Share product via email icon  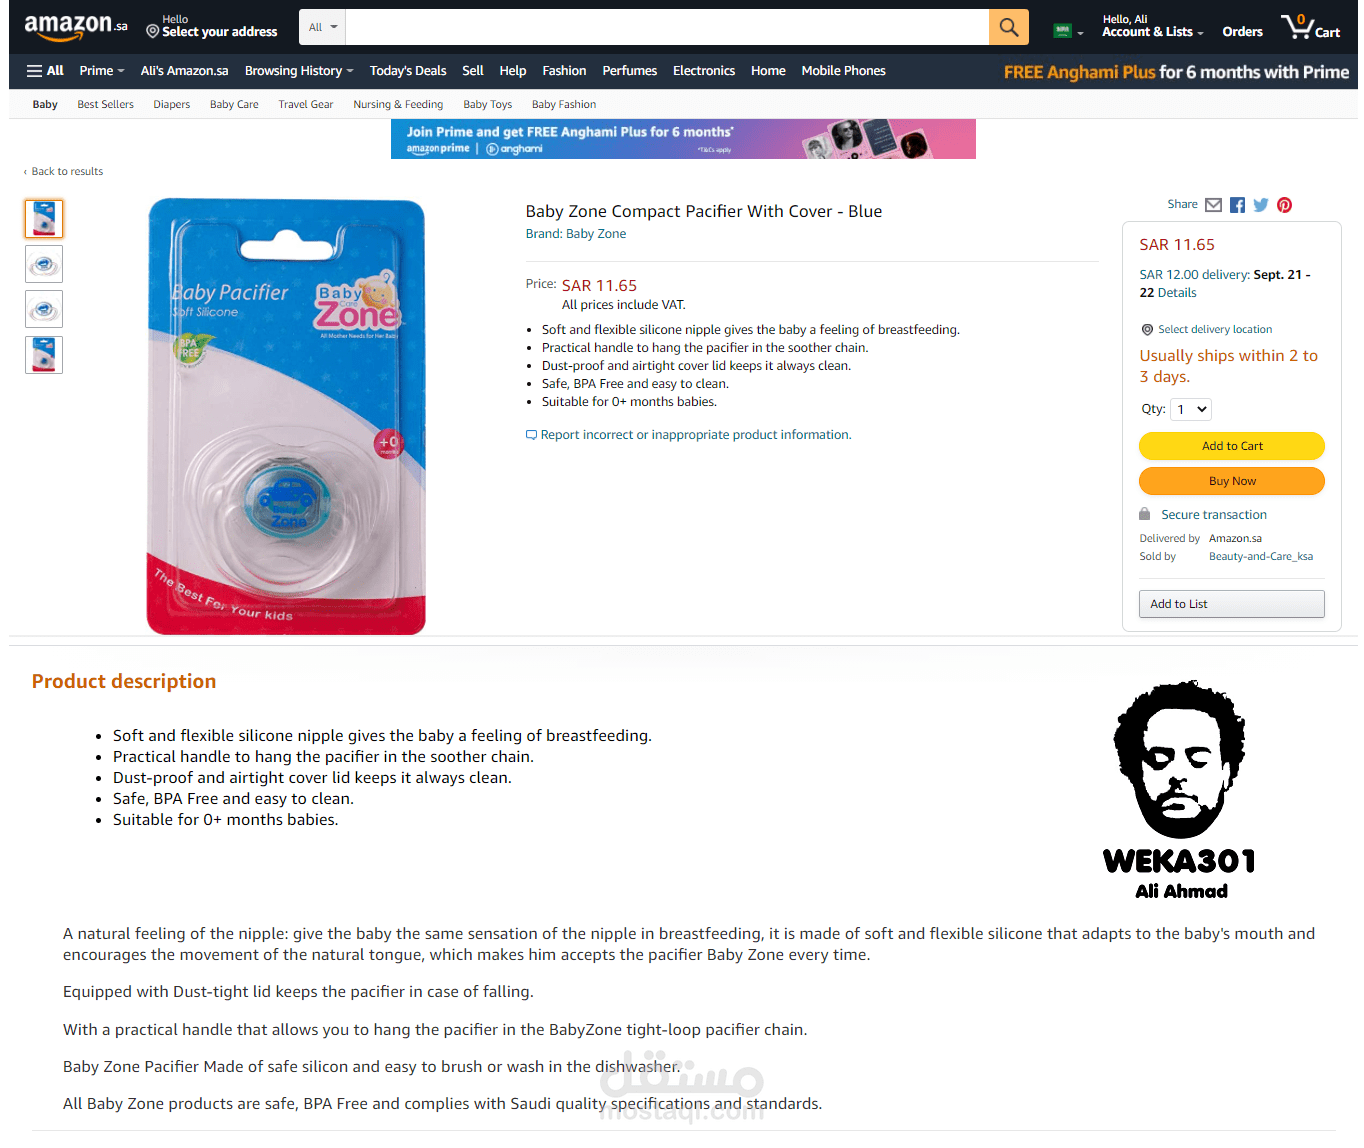(x=1213, y=205)
